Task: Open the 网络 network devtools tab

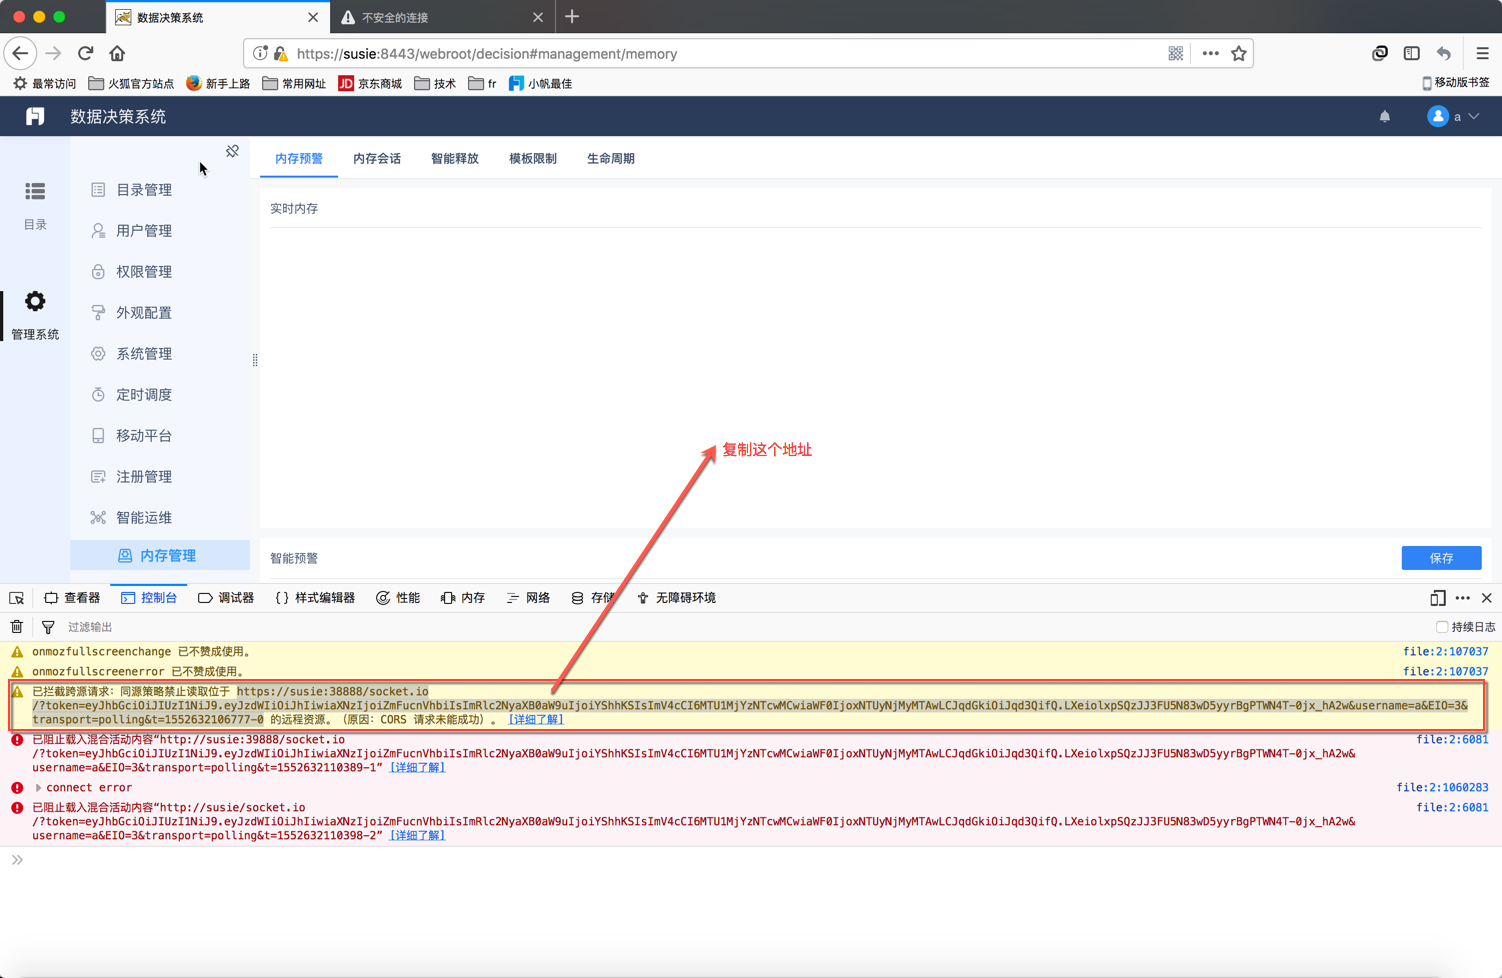Action: (x=528, y=598)
